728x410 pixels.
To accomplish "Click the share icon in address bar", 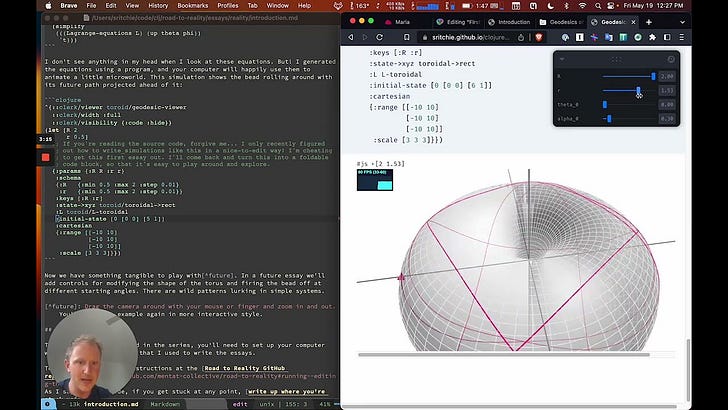I will click(x=521, y=37).
